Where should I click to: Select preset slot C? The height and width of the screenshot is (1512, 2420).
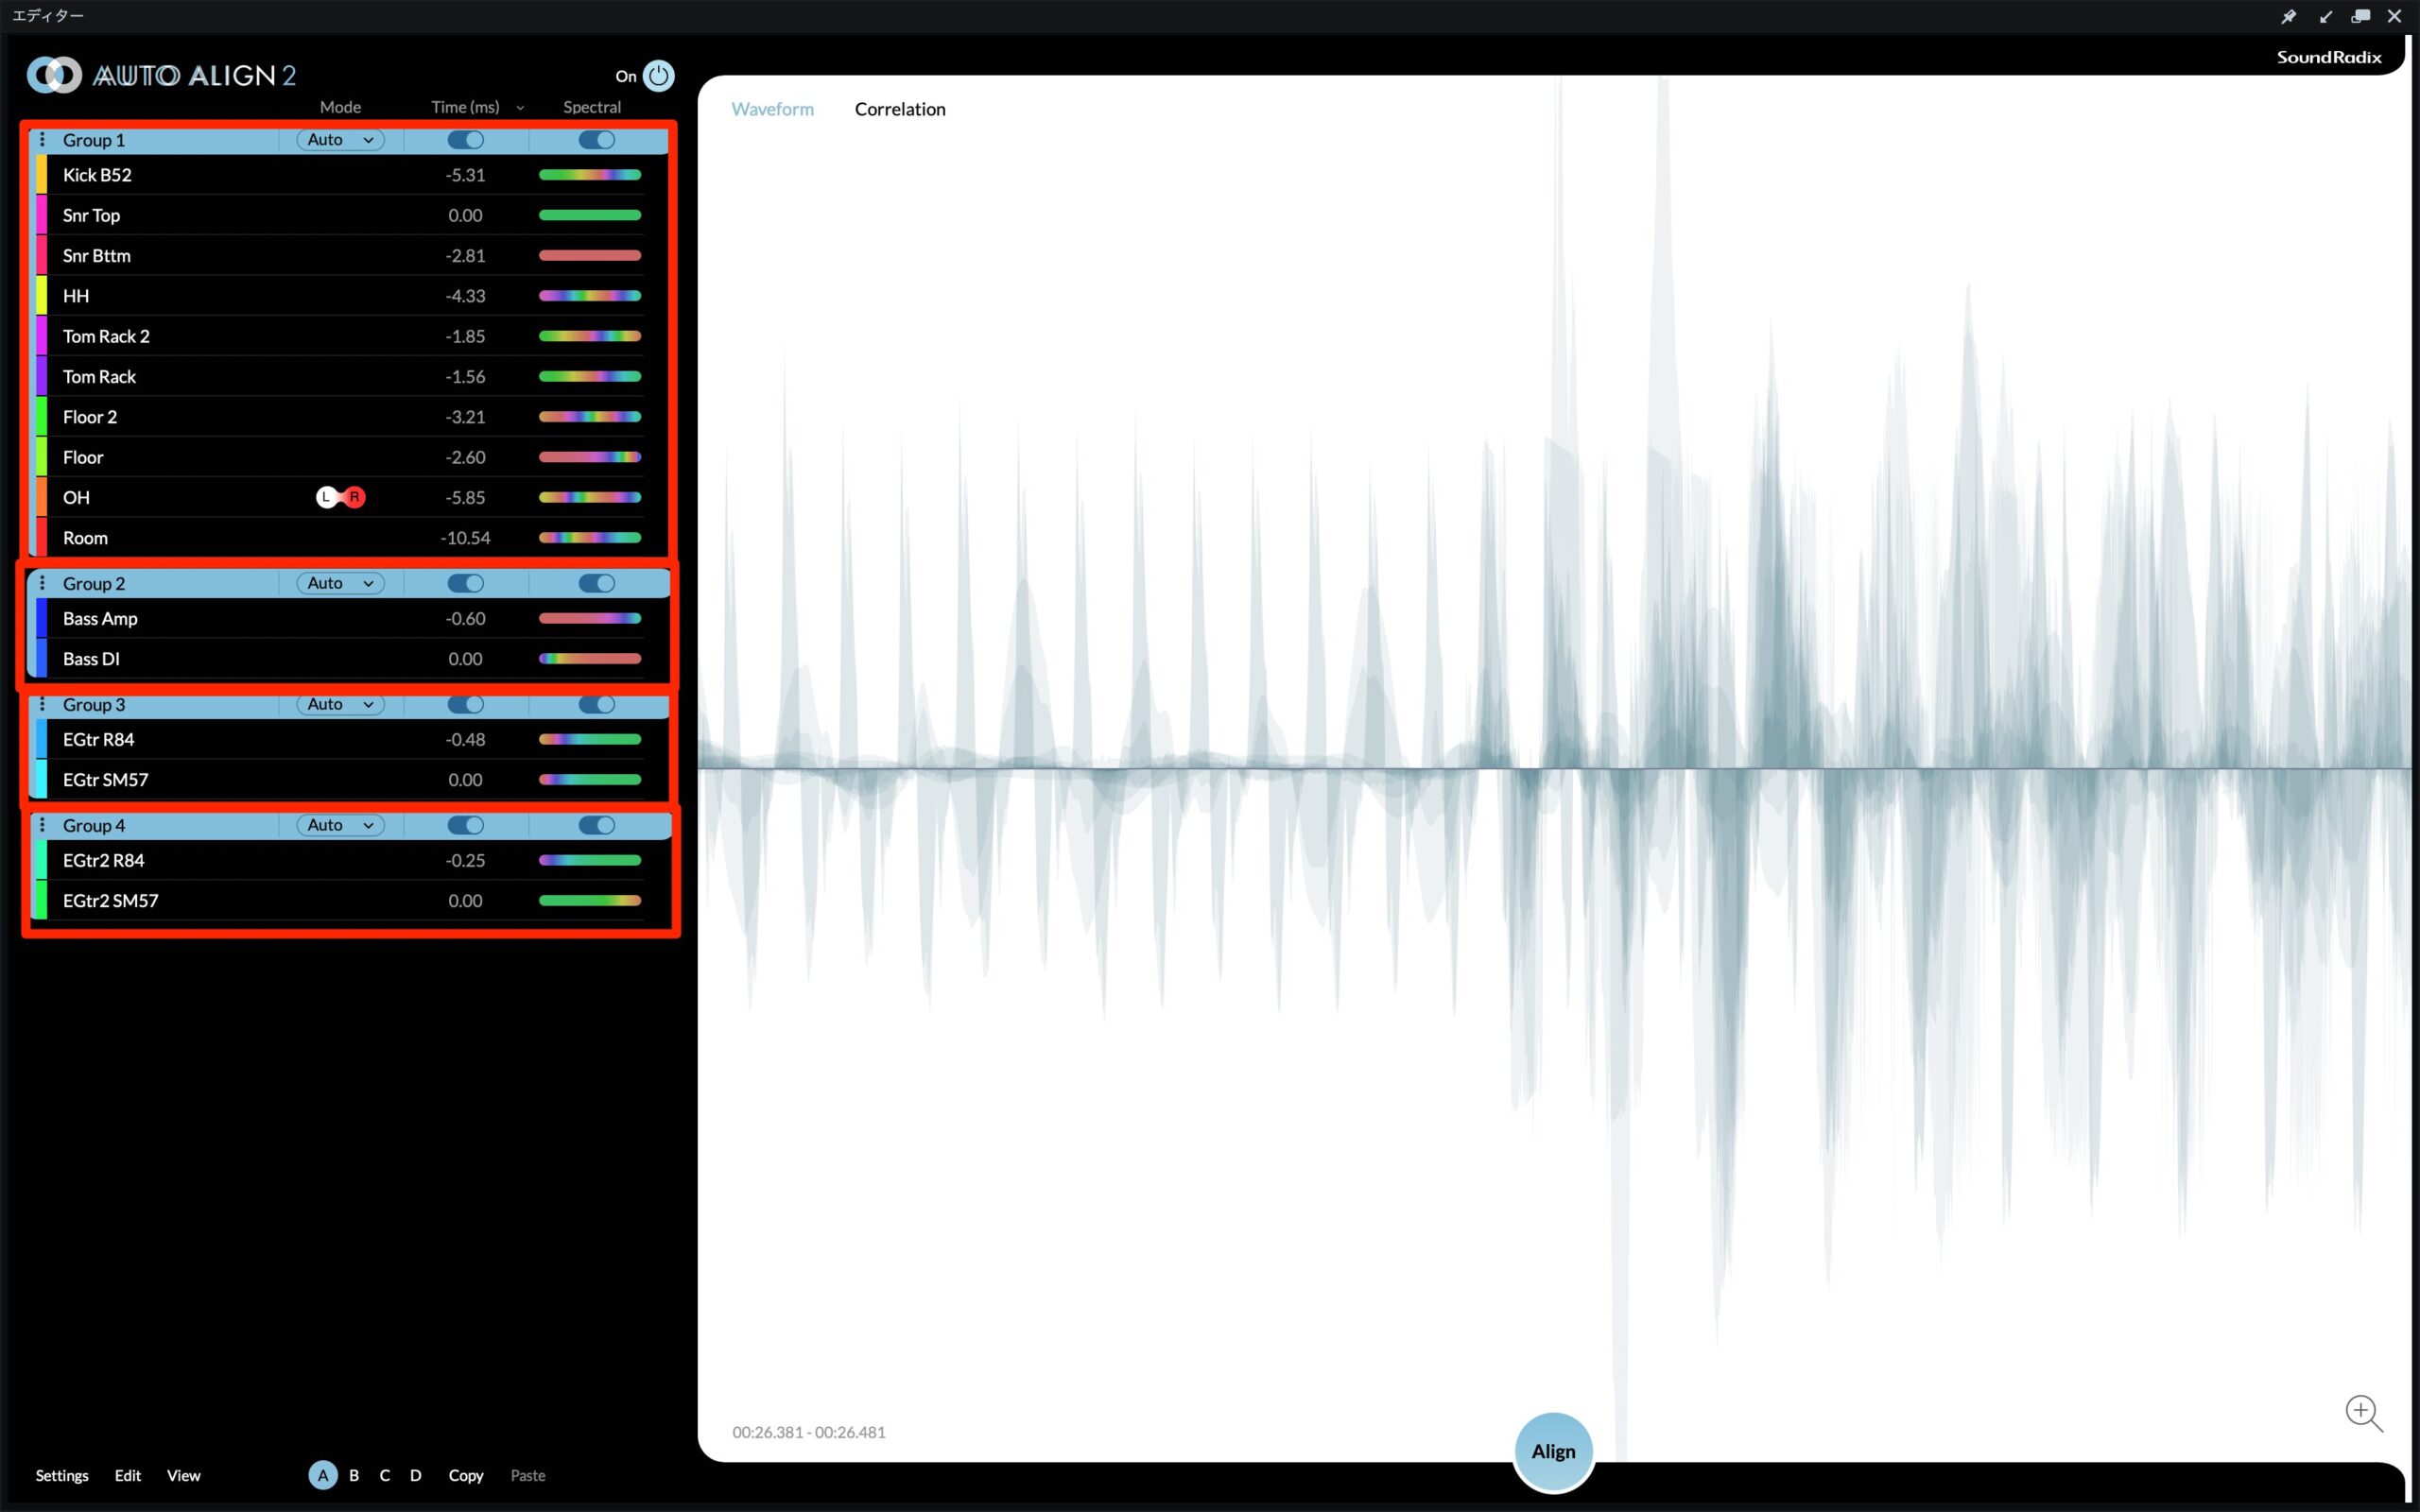385,1475
